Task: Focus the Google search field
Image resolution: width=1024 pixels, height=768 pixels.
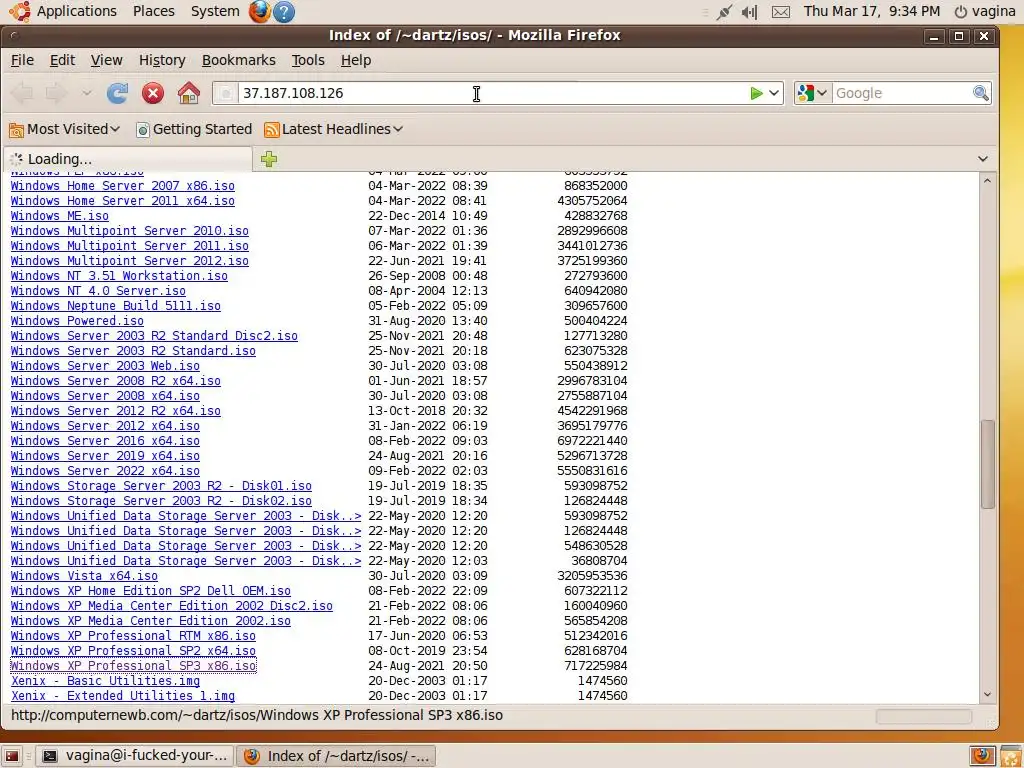Action: click(901, 93)
